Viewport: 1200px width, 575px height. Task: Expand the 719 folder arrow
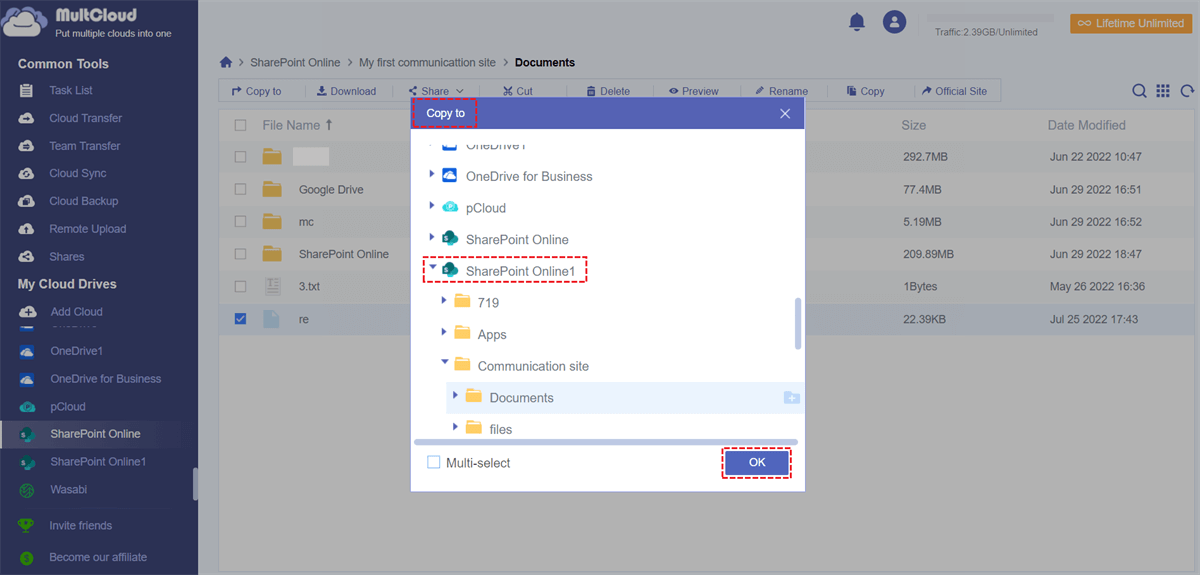click(444, 301)
